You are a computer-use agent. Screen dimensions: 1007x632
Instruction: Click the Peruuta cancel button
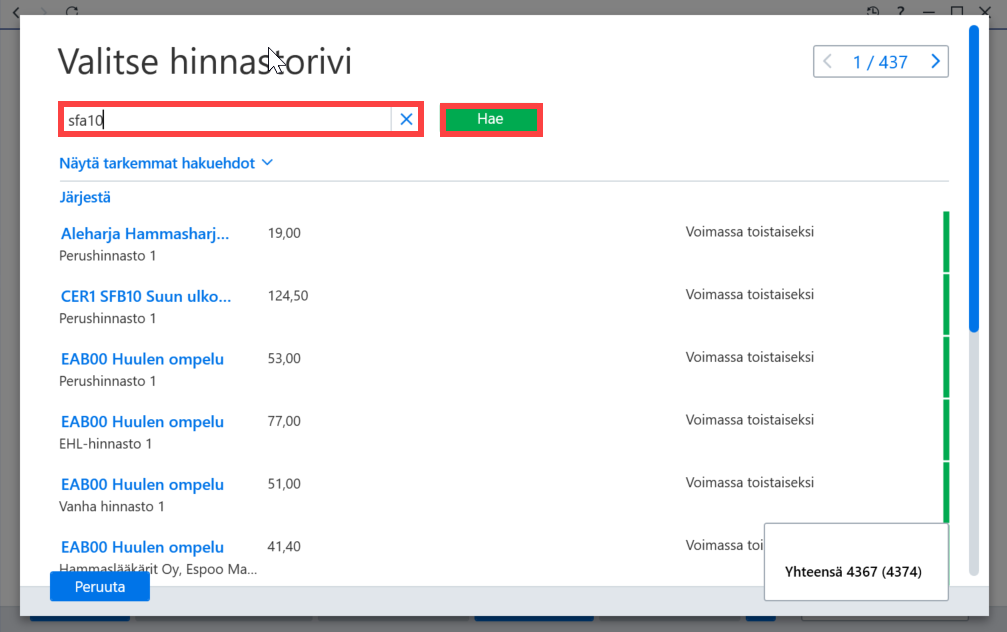point(100,586)
